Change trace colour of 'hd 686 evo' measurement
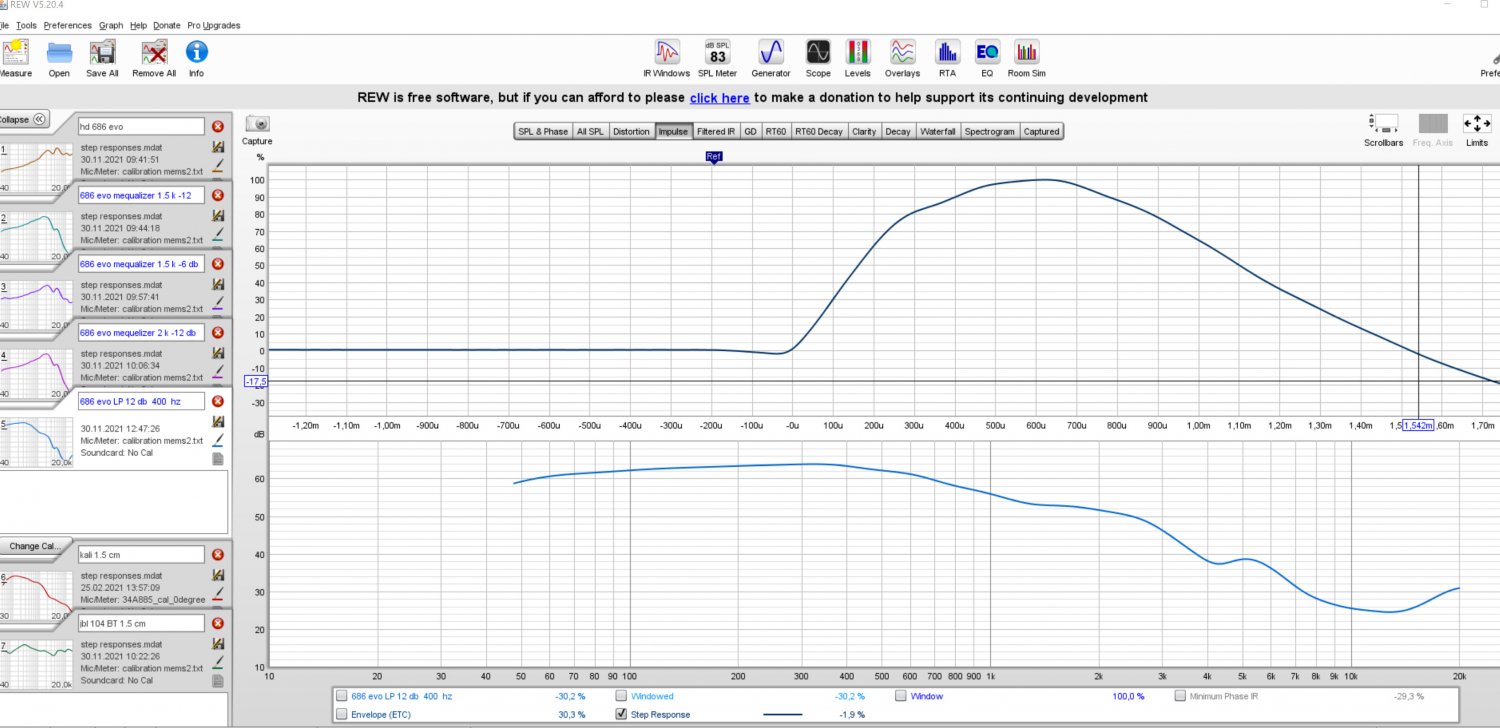Image resolution: width=1500 pixels, height=728 pixels. [x=218, y=168]
